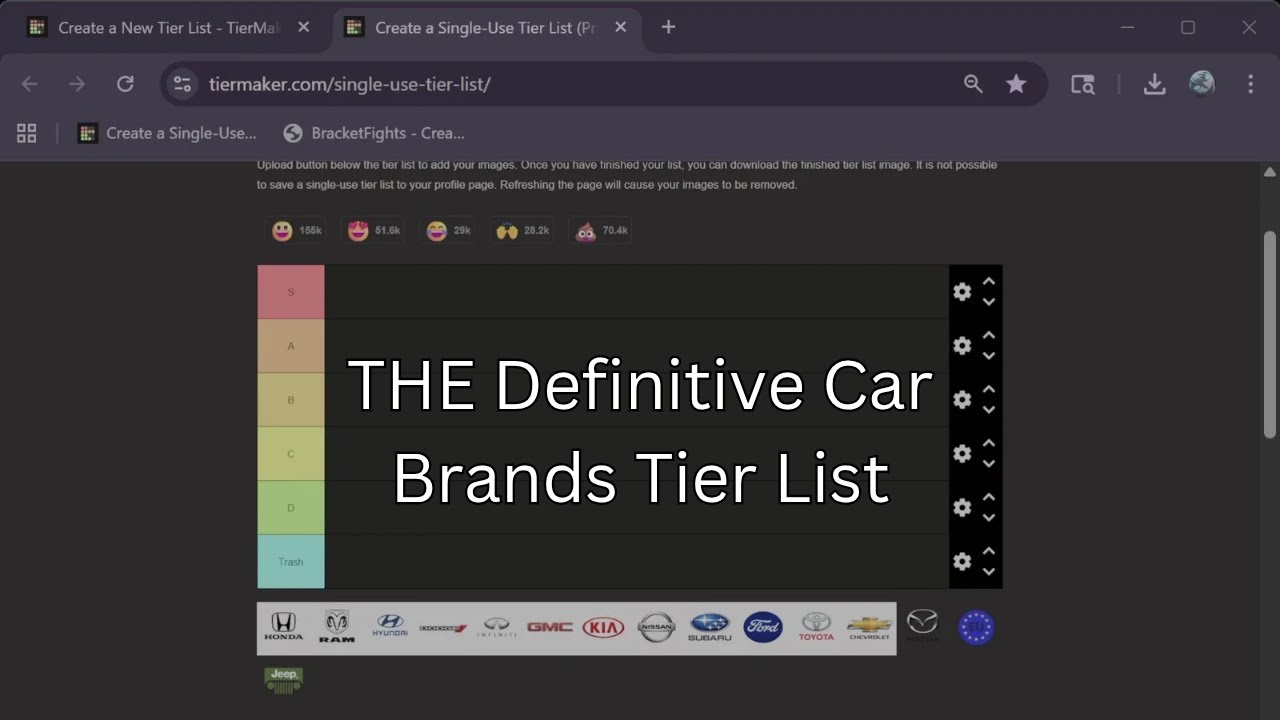Screen dimensions: 1280x720
Task: Pick the Mazda logo image
Action: coord(922,627)
